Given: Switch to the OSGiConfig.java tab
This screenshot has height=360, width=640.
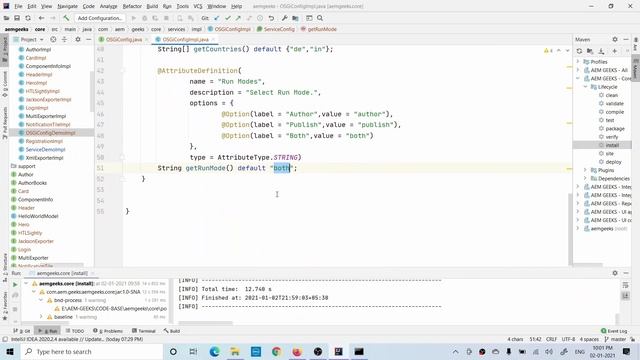Looking at the screenshot, I should click(x=124, y=40).
